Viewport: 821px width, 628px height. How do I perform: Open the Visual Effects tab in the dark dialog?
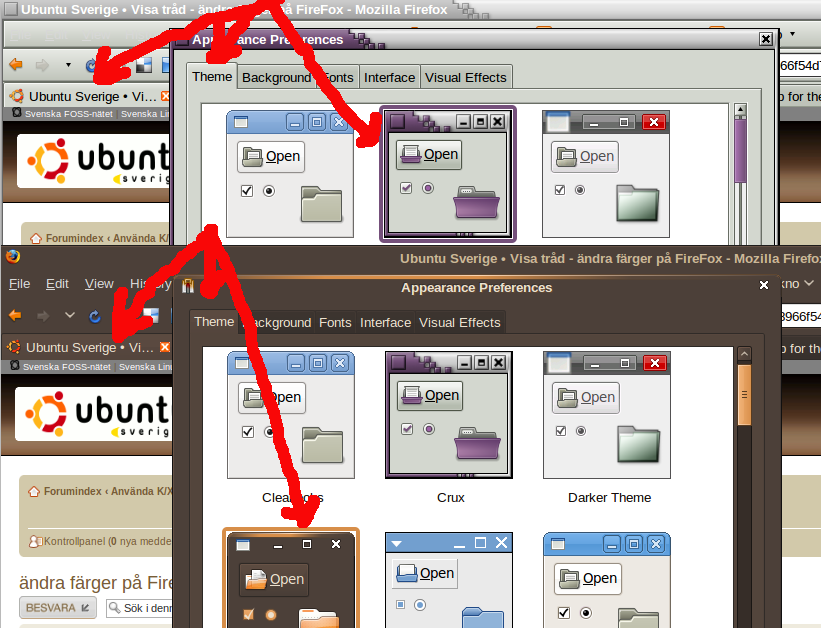[460, 323]
